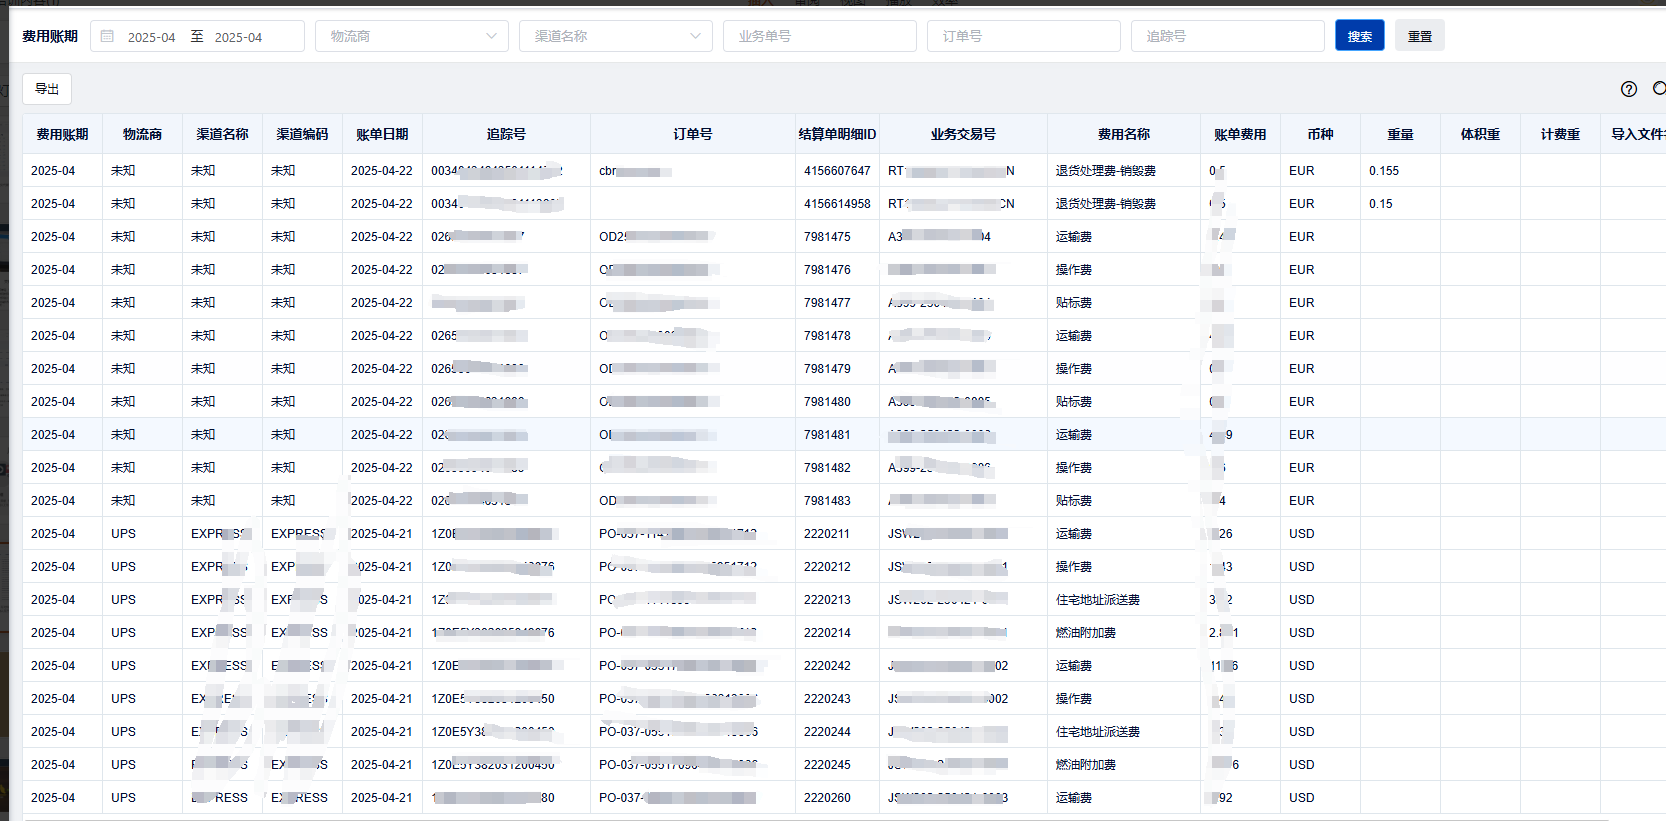
Task: Click the calendar icon in date range
Action: pos(108,36)
